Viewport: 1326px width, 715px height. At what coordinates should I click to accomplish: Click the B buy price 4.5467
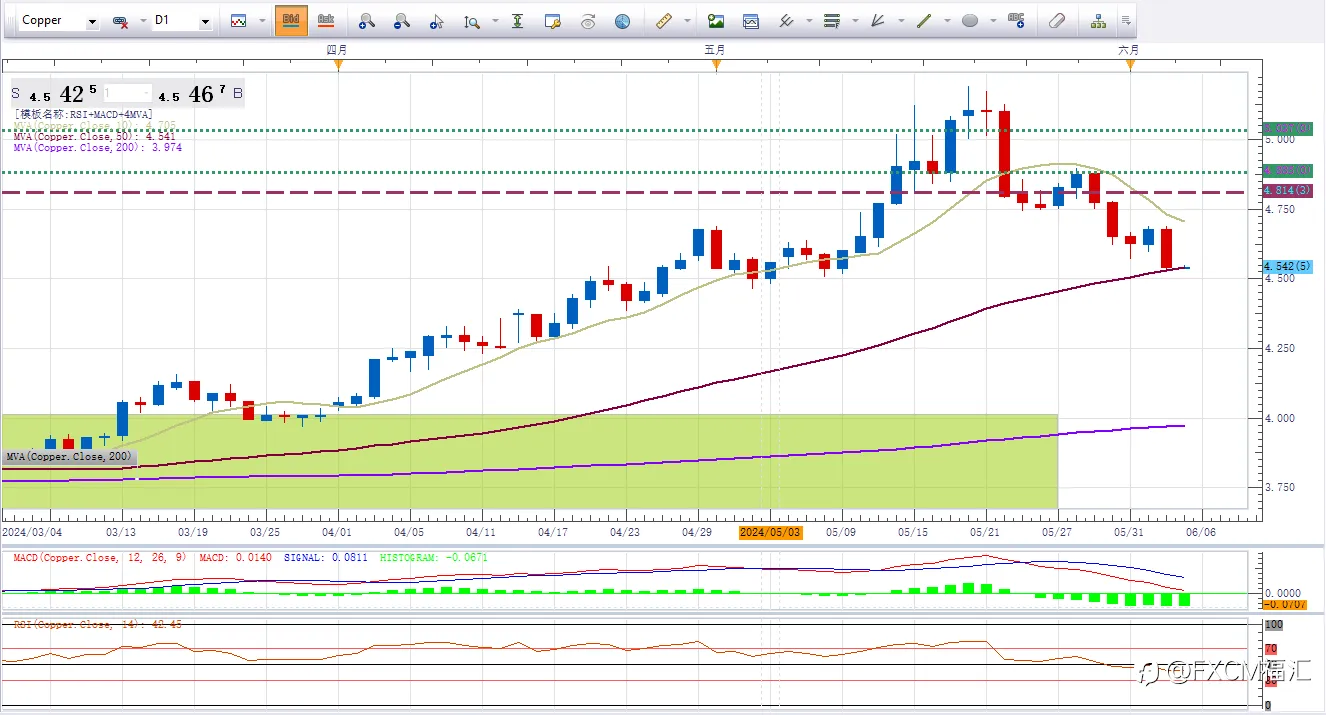200,94
